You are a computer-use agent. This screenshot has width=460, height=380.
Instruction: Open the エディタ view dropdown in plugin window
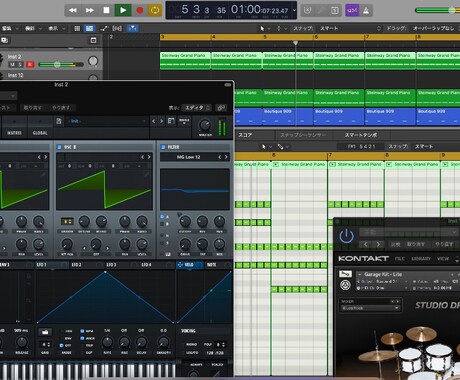coord(197,108)
